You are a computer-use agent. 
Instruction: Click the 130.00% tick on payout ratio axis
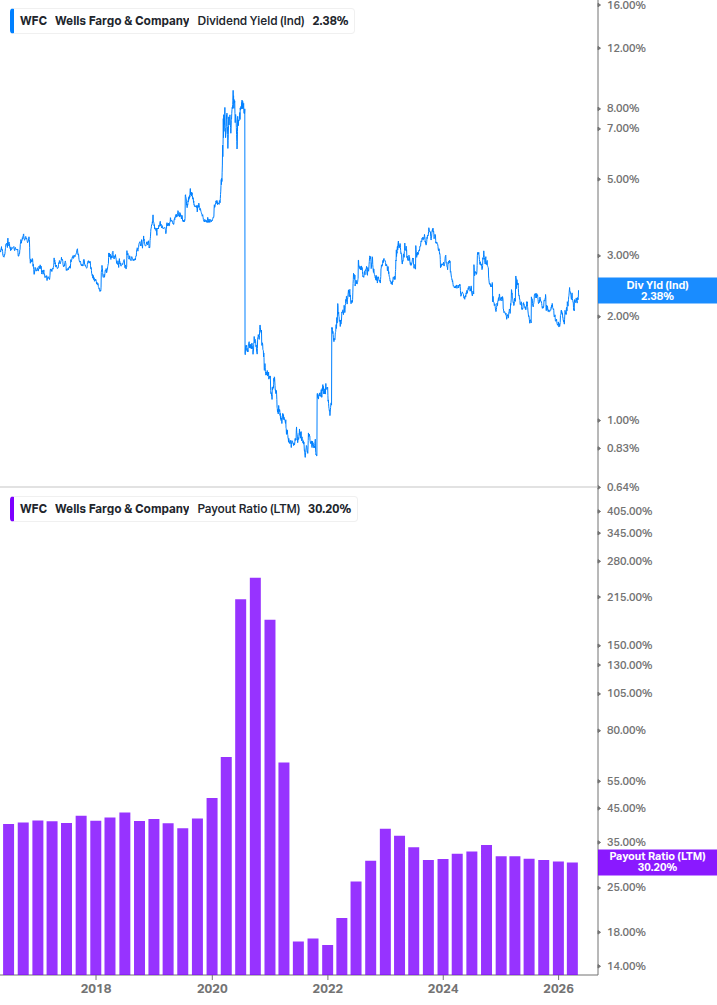point(629,665)
